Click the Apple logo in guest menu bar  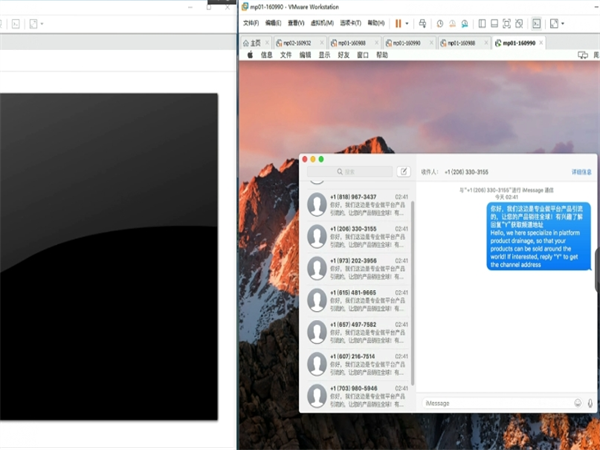coord(250,56)
